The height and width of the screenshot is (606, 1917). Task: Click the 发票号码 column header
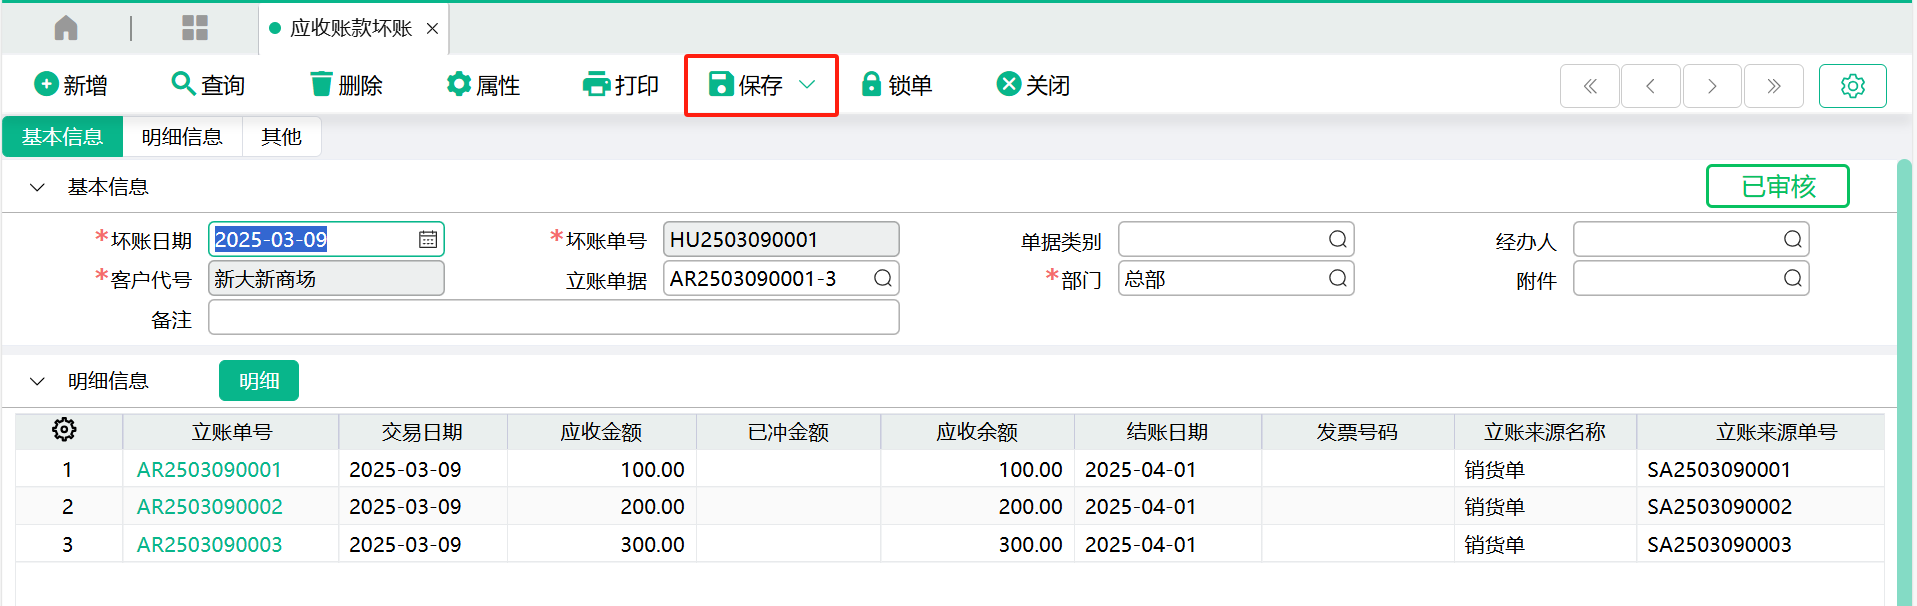[x=1357, y=432]
